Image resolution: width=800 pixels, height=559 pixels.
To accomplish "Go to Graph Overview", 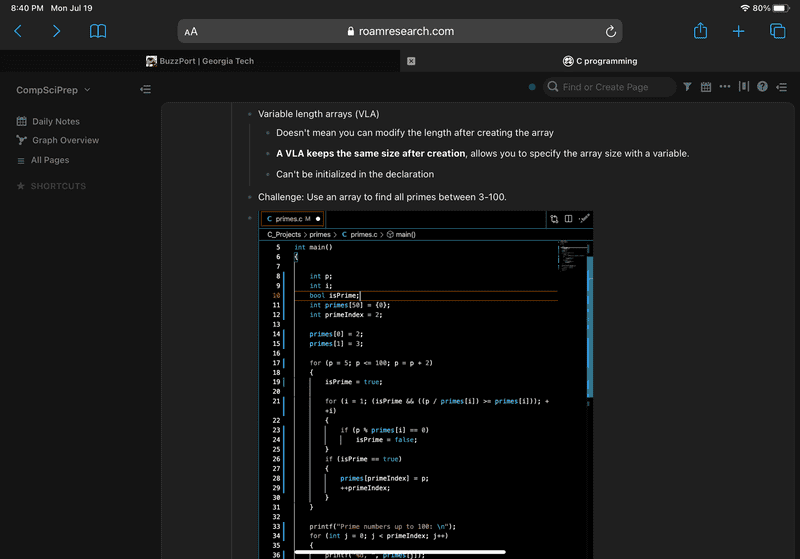I will [65, 141].
